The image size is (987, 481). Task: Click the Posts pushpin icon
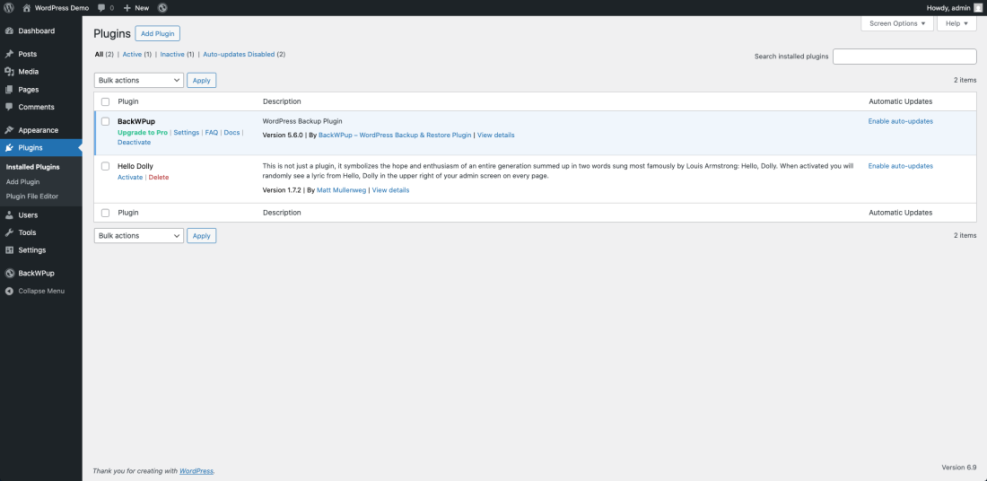click(x=9, y=54)
